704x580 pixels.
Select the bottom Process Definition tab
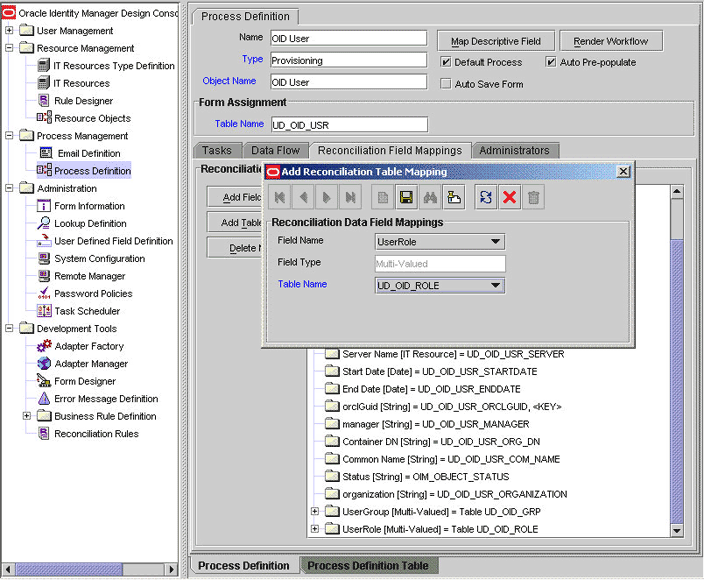click(x=244, y=566)
